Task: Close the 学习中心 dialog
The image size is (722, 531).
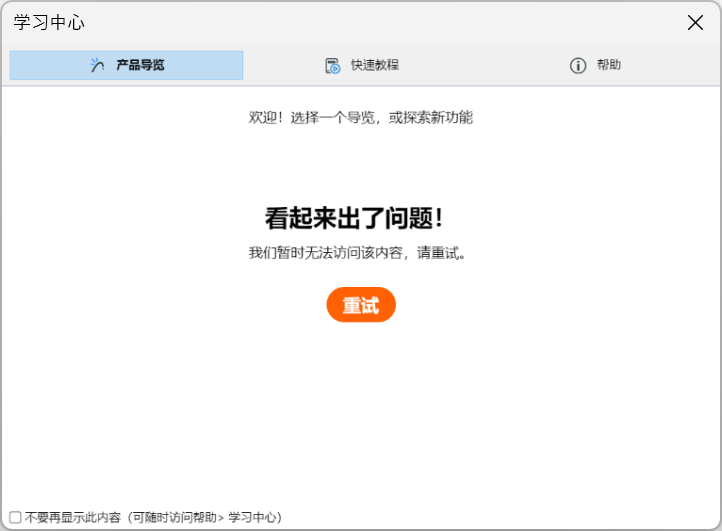Action: pyautogui.click(x=695, y=22)
